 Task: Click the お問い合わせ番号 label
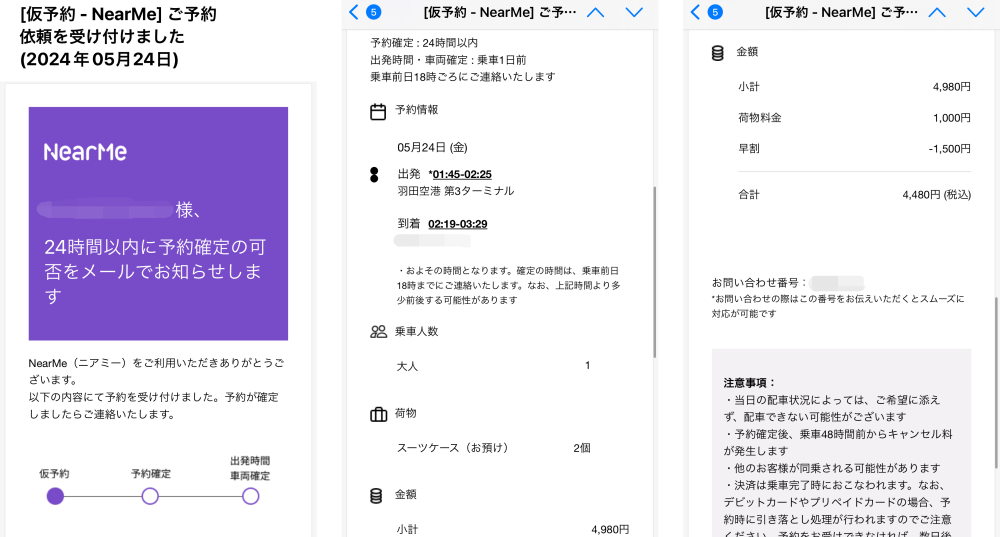point(760,283)
